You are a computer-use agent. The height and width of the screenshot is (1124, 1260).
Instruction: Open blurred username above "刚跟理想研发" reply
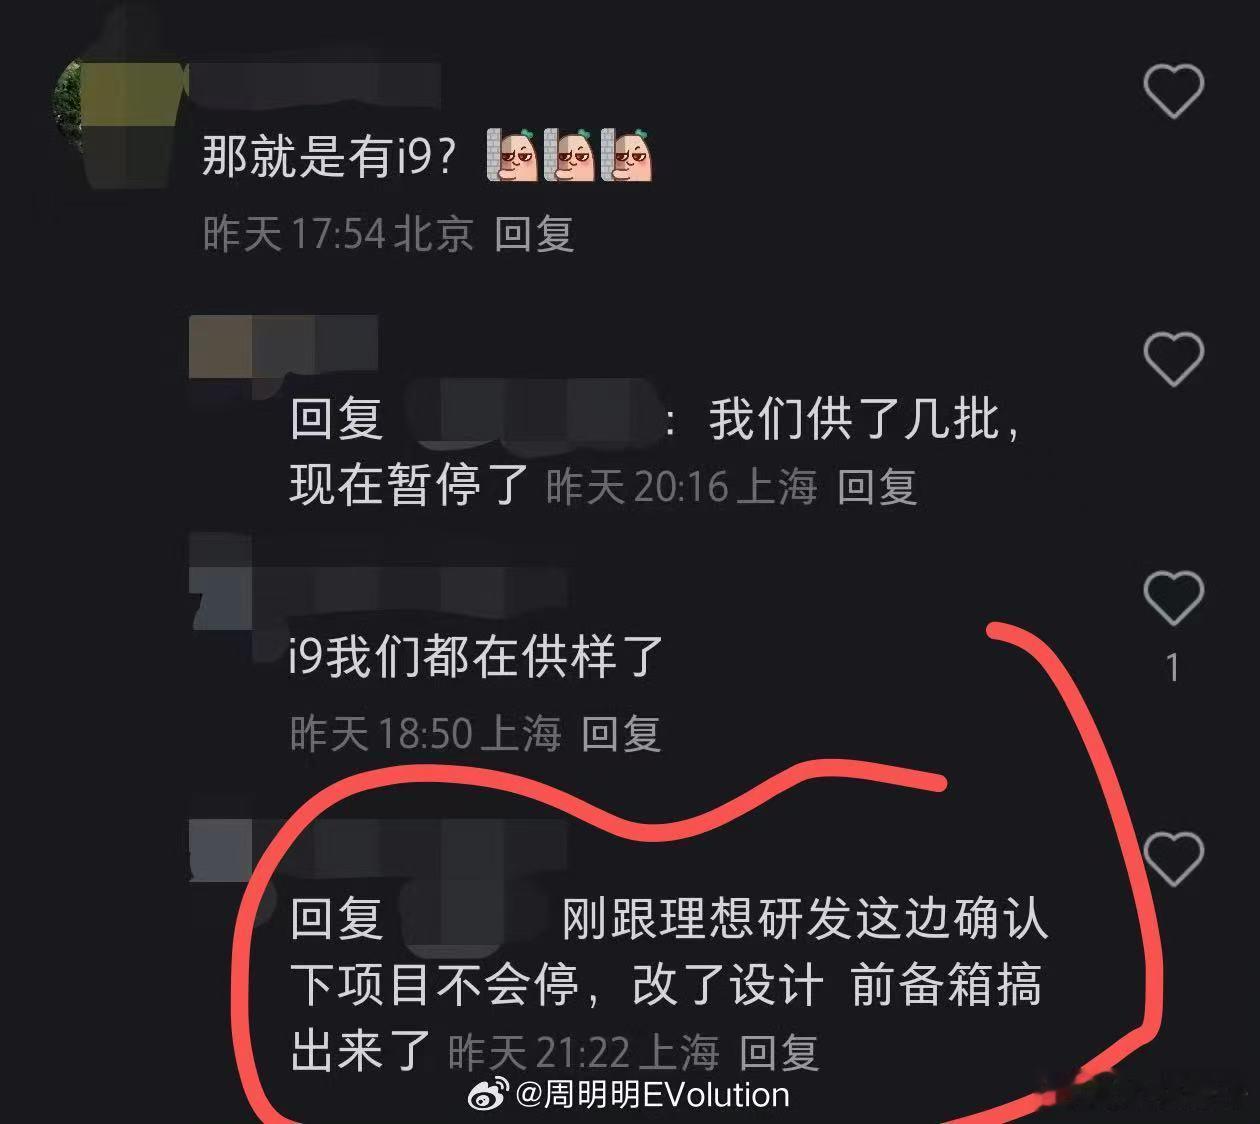coord(378,850)
